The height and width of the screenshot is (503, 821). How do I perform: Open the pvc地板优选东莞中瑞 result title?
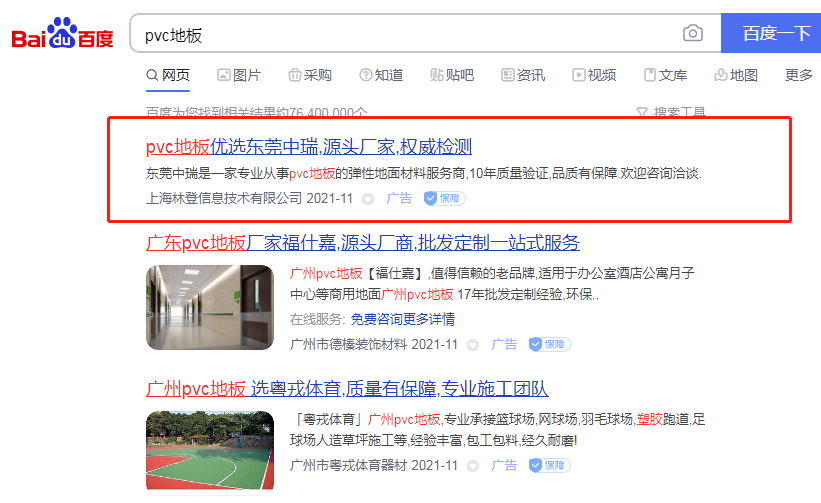309,147
